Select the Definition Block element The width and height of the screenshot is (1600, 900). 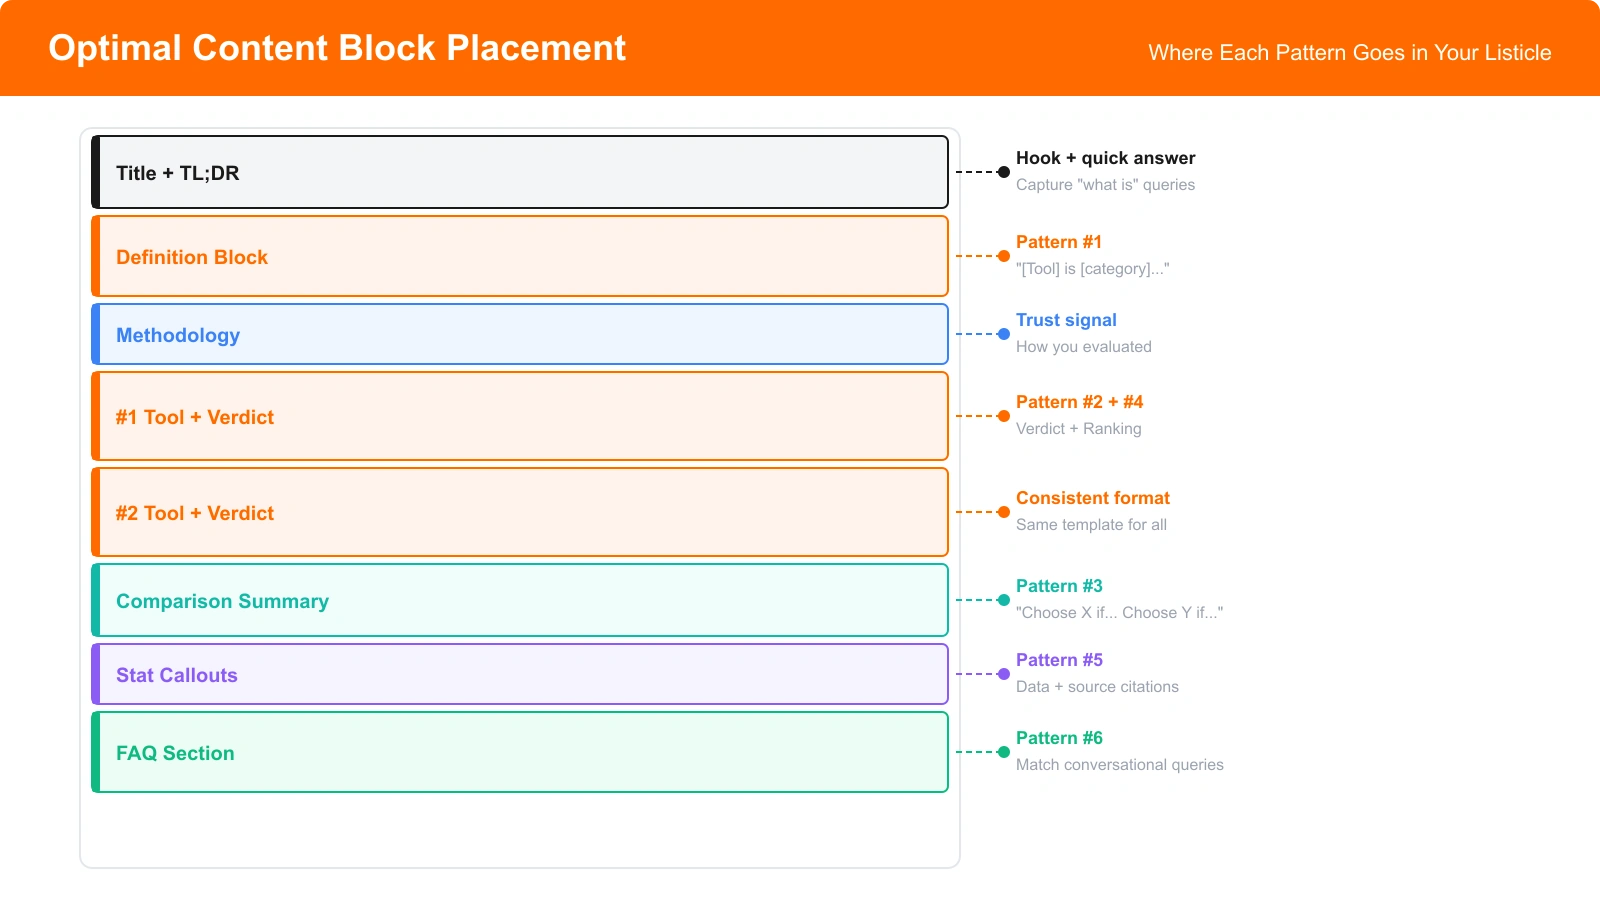(520, 256)
